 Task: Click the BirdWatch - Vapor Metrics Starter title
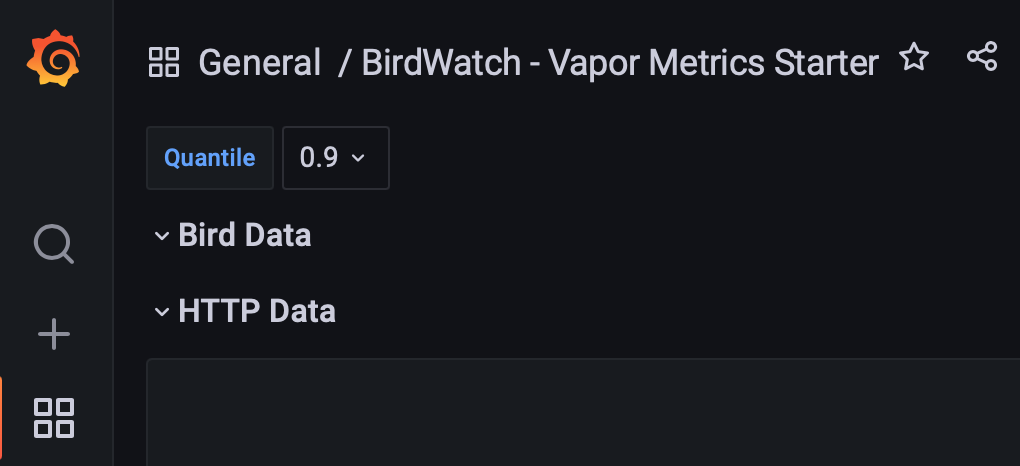pyautogui.click(x=620, y=63)
